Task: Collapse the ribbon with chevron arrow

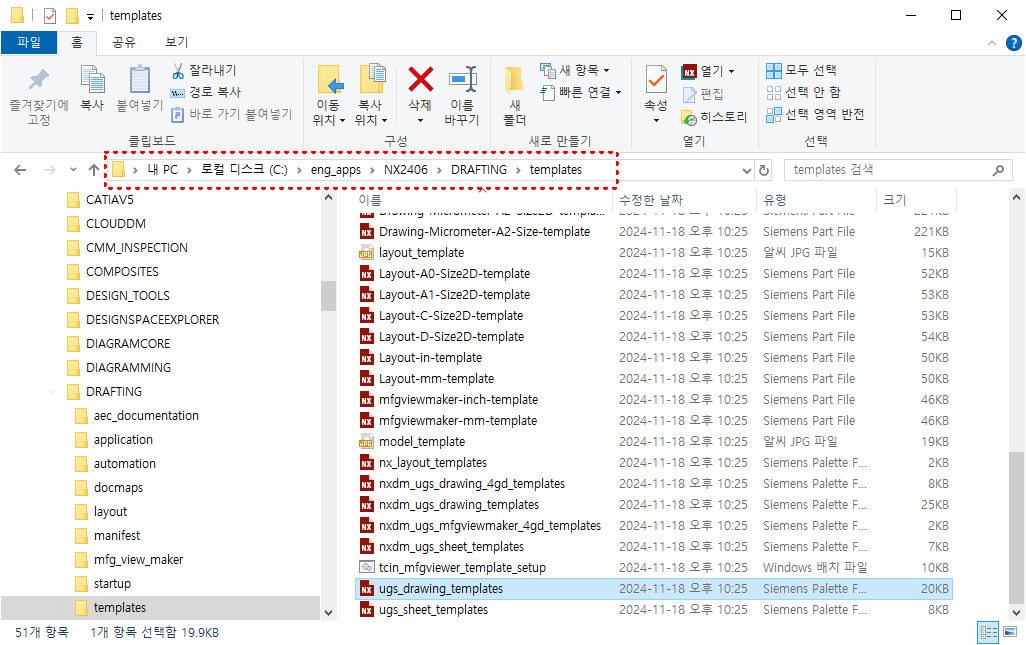Action: pyautogui.click(x=992, y=43)
